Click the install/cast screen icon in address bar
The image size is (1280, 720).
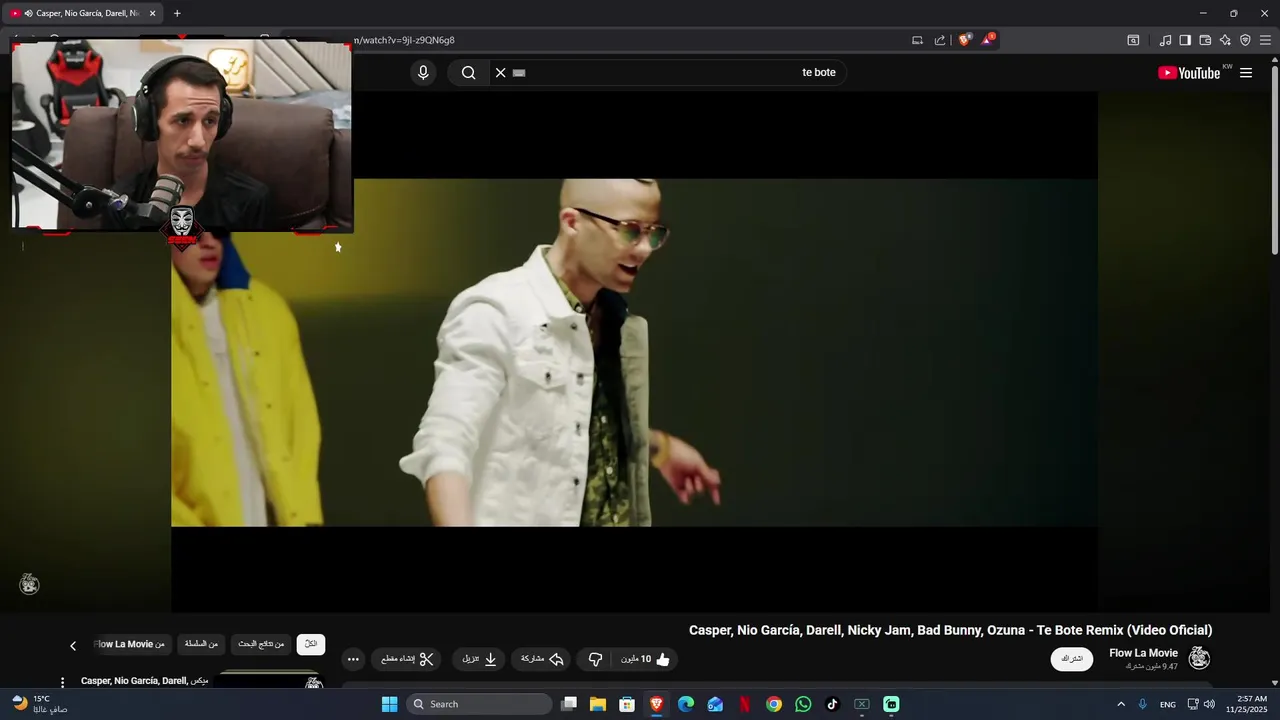(917, 40)
